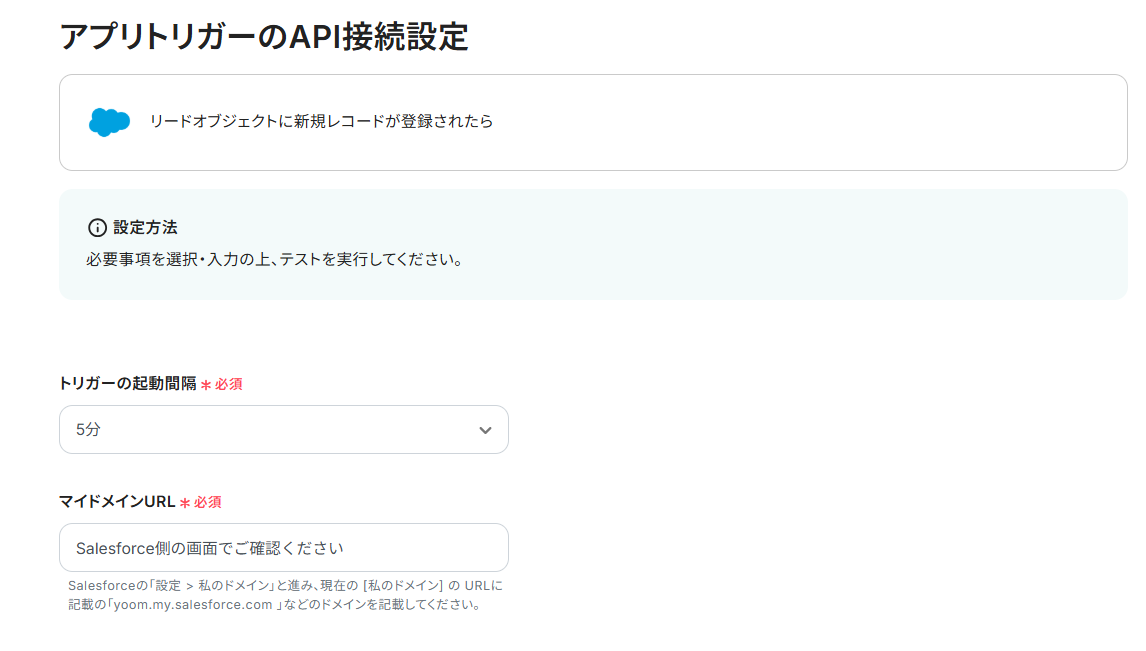Image resolution: width=1146 pixels, height=651 pixels.
Task: Click the red asterisk beside トリガーの起動間隔
Action: (205, 384)
